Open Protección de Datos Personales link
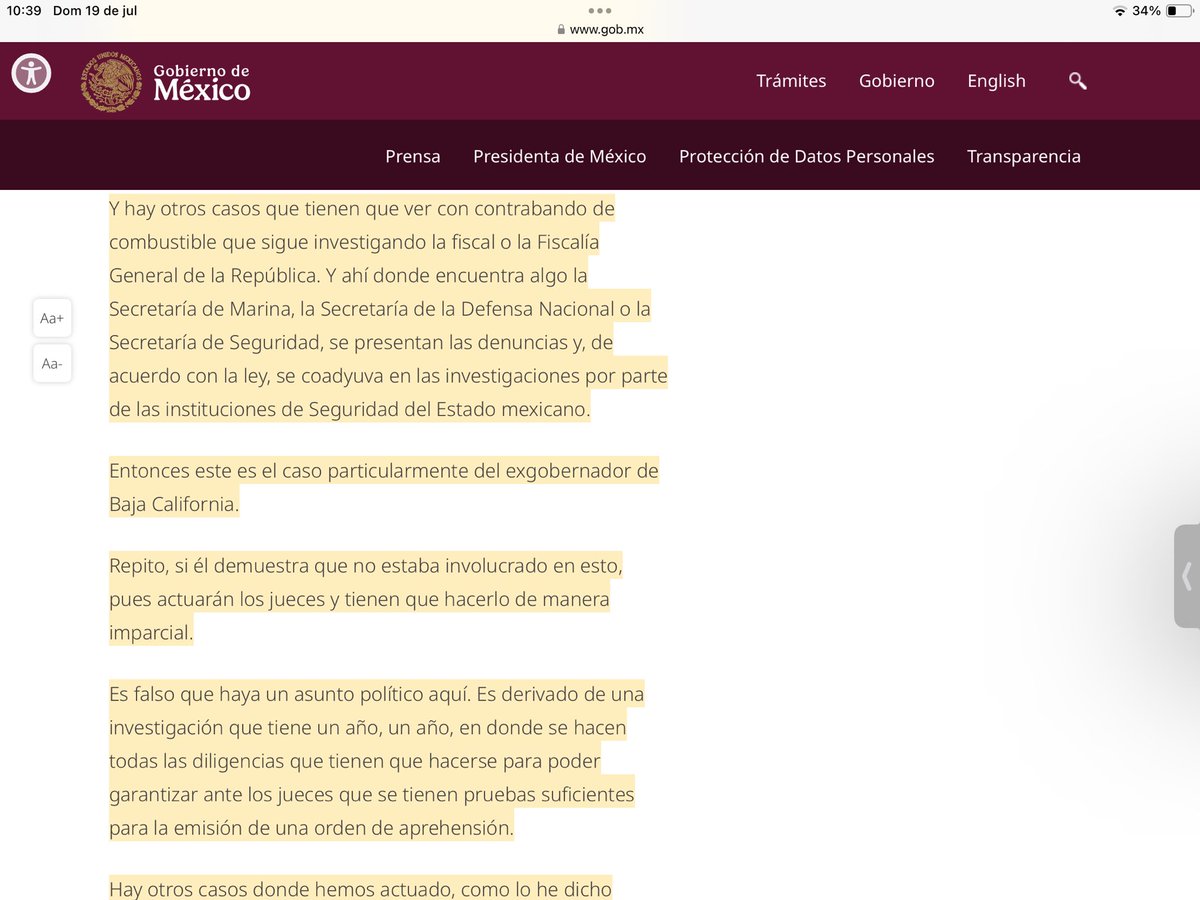 coord(807,156)
